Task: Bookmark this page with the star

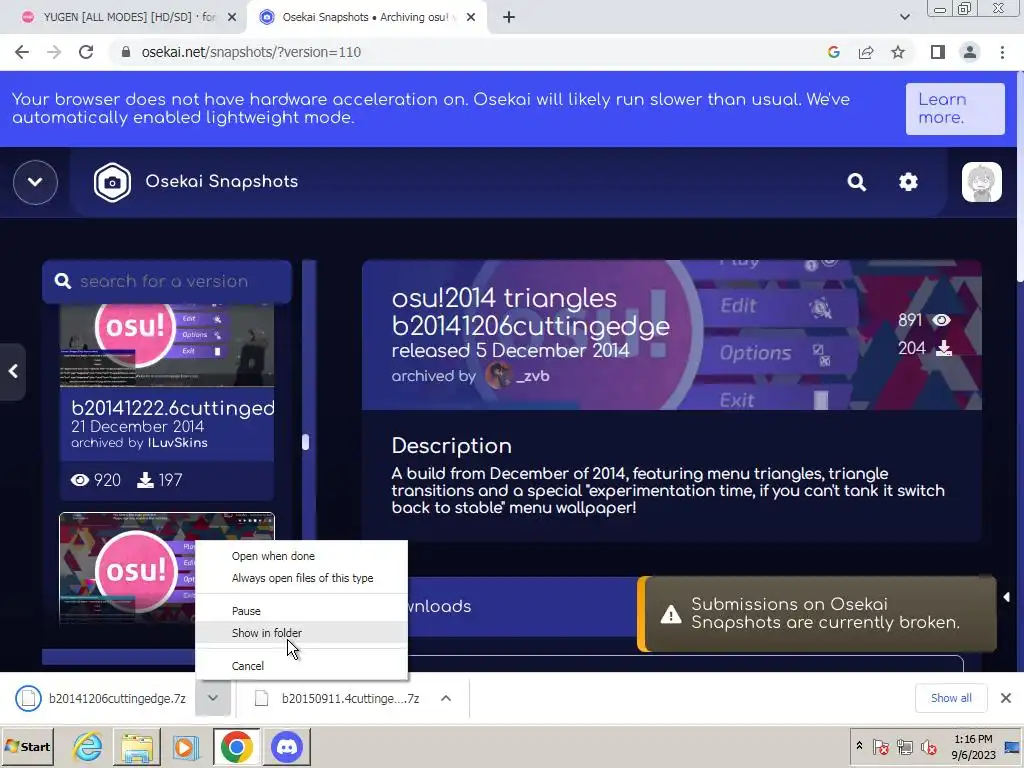Action: (898, 52)
